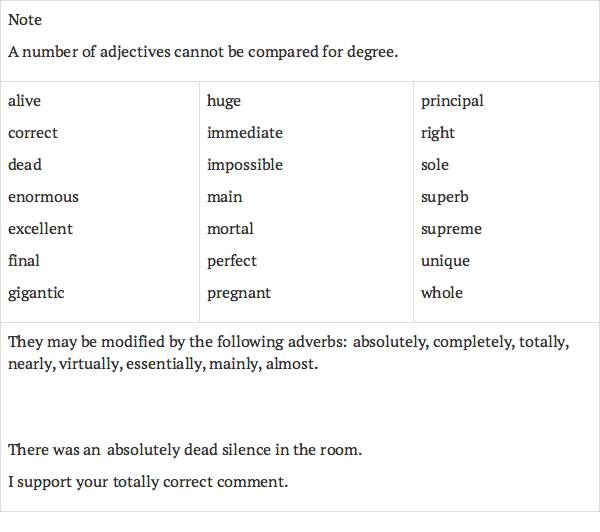Viewport: 600px width, 532px height.
Task: Click the word "unique"
Action: tap(445, 261)
